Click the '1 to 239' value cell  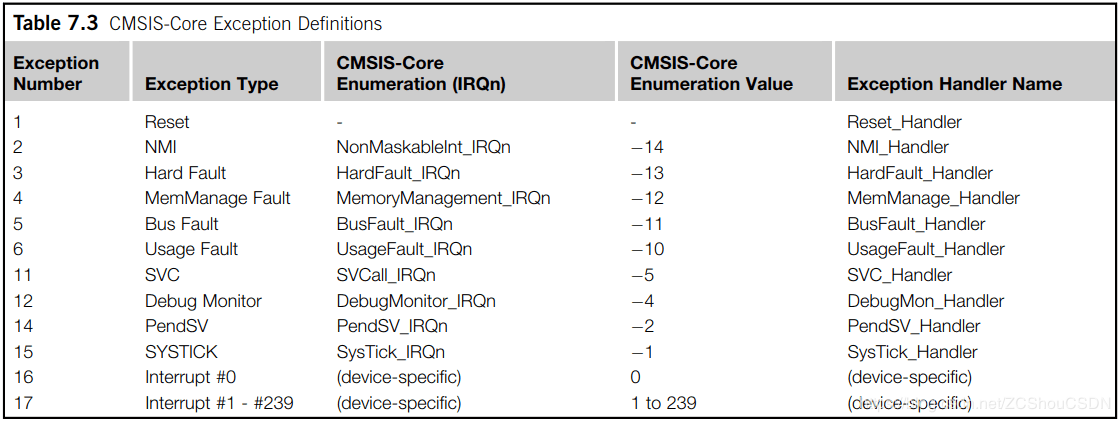click(663, 403)
